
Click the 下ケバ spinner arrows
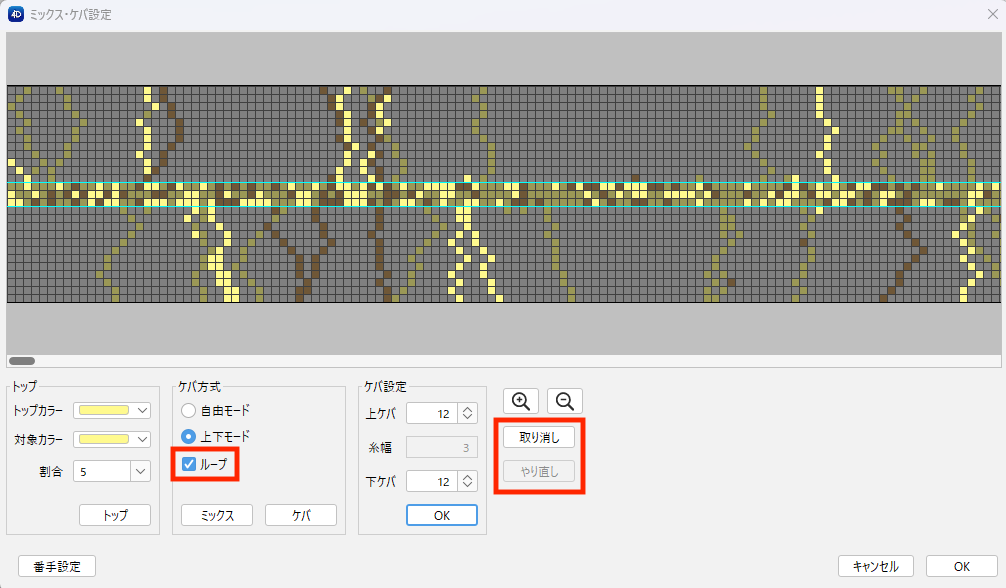pyautogui.click(x=468, y=481)
